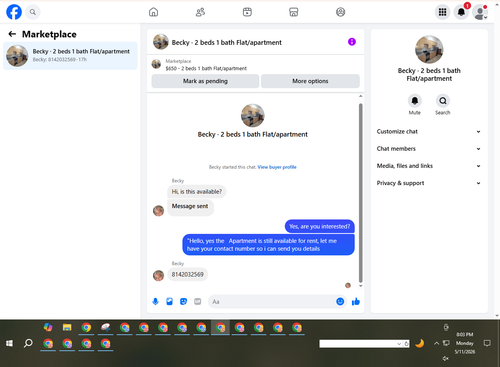Click the Yes, are you interested? message
This screenshot has height=367, width=500.
(319, 226)
